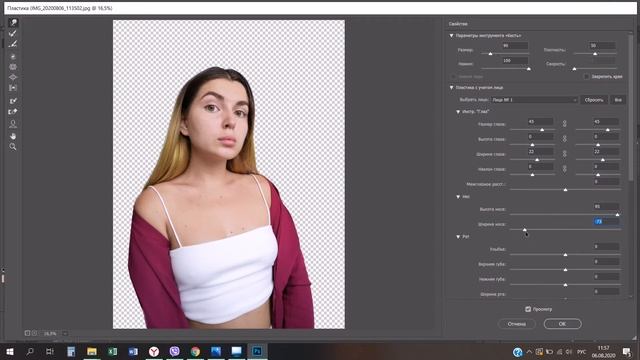Click the left eye Размер глаз field
The width and height of the screenshot is (640, 360).
[540, 122]
